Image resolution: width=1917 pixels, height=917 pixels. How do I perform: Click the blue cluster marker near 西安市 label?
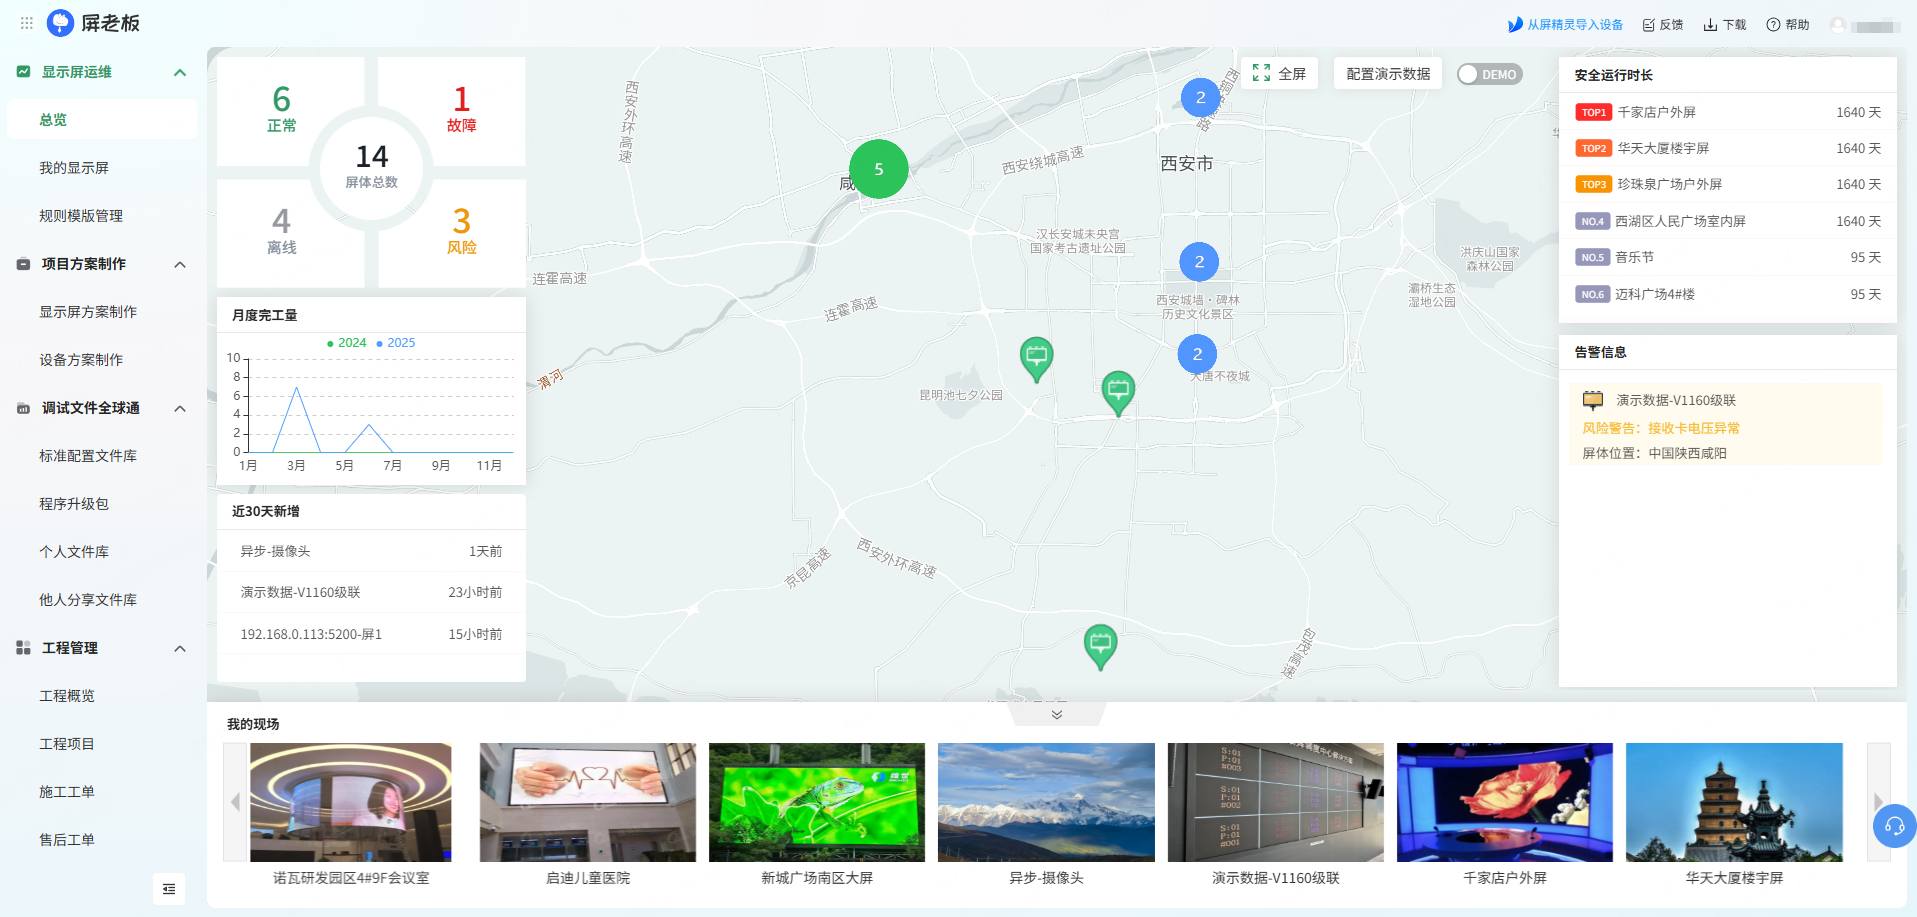(1200, 97)
